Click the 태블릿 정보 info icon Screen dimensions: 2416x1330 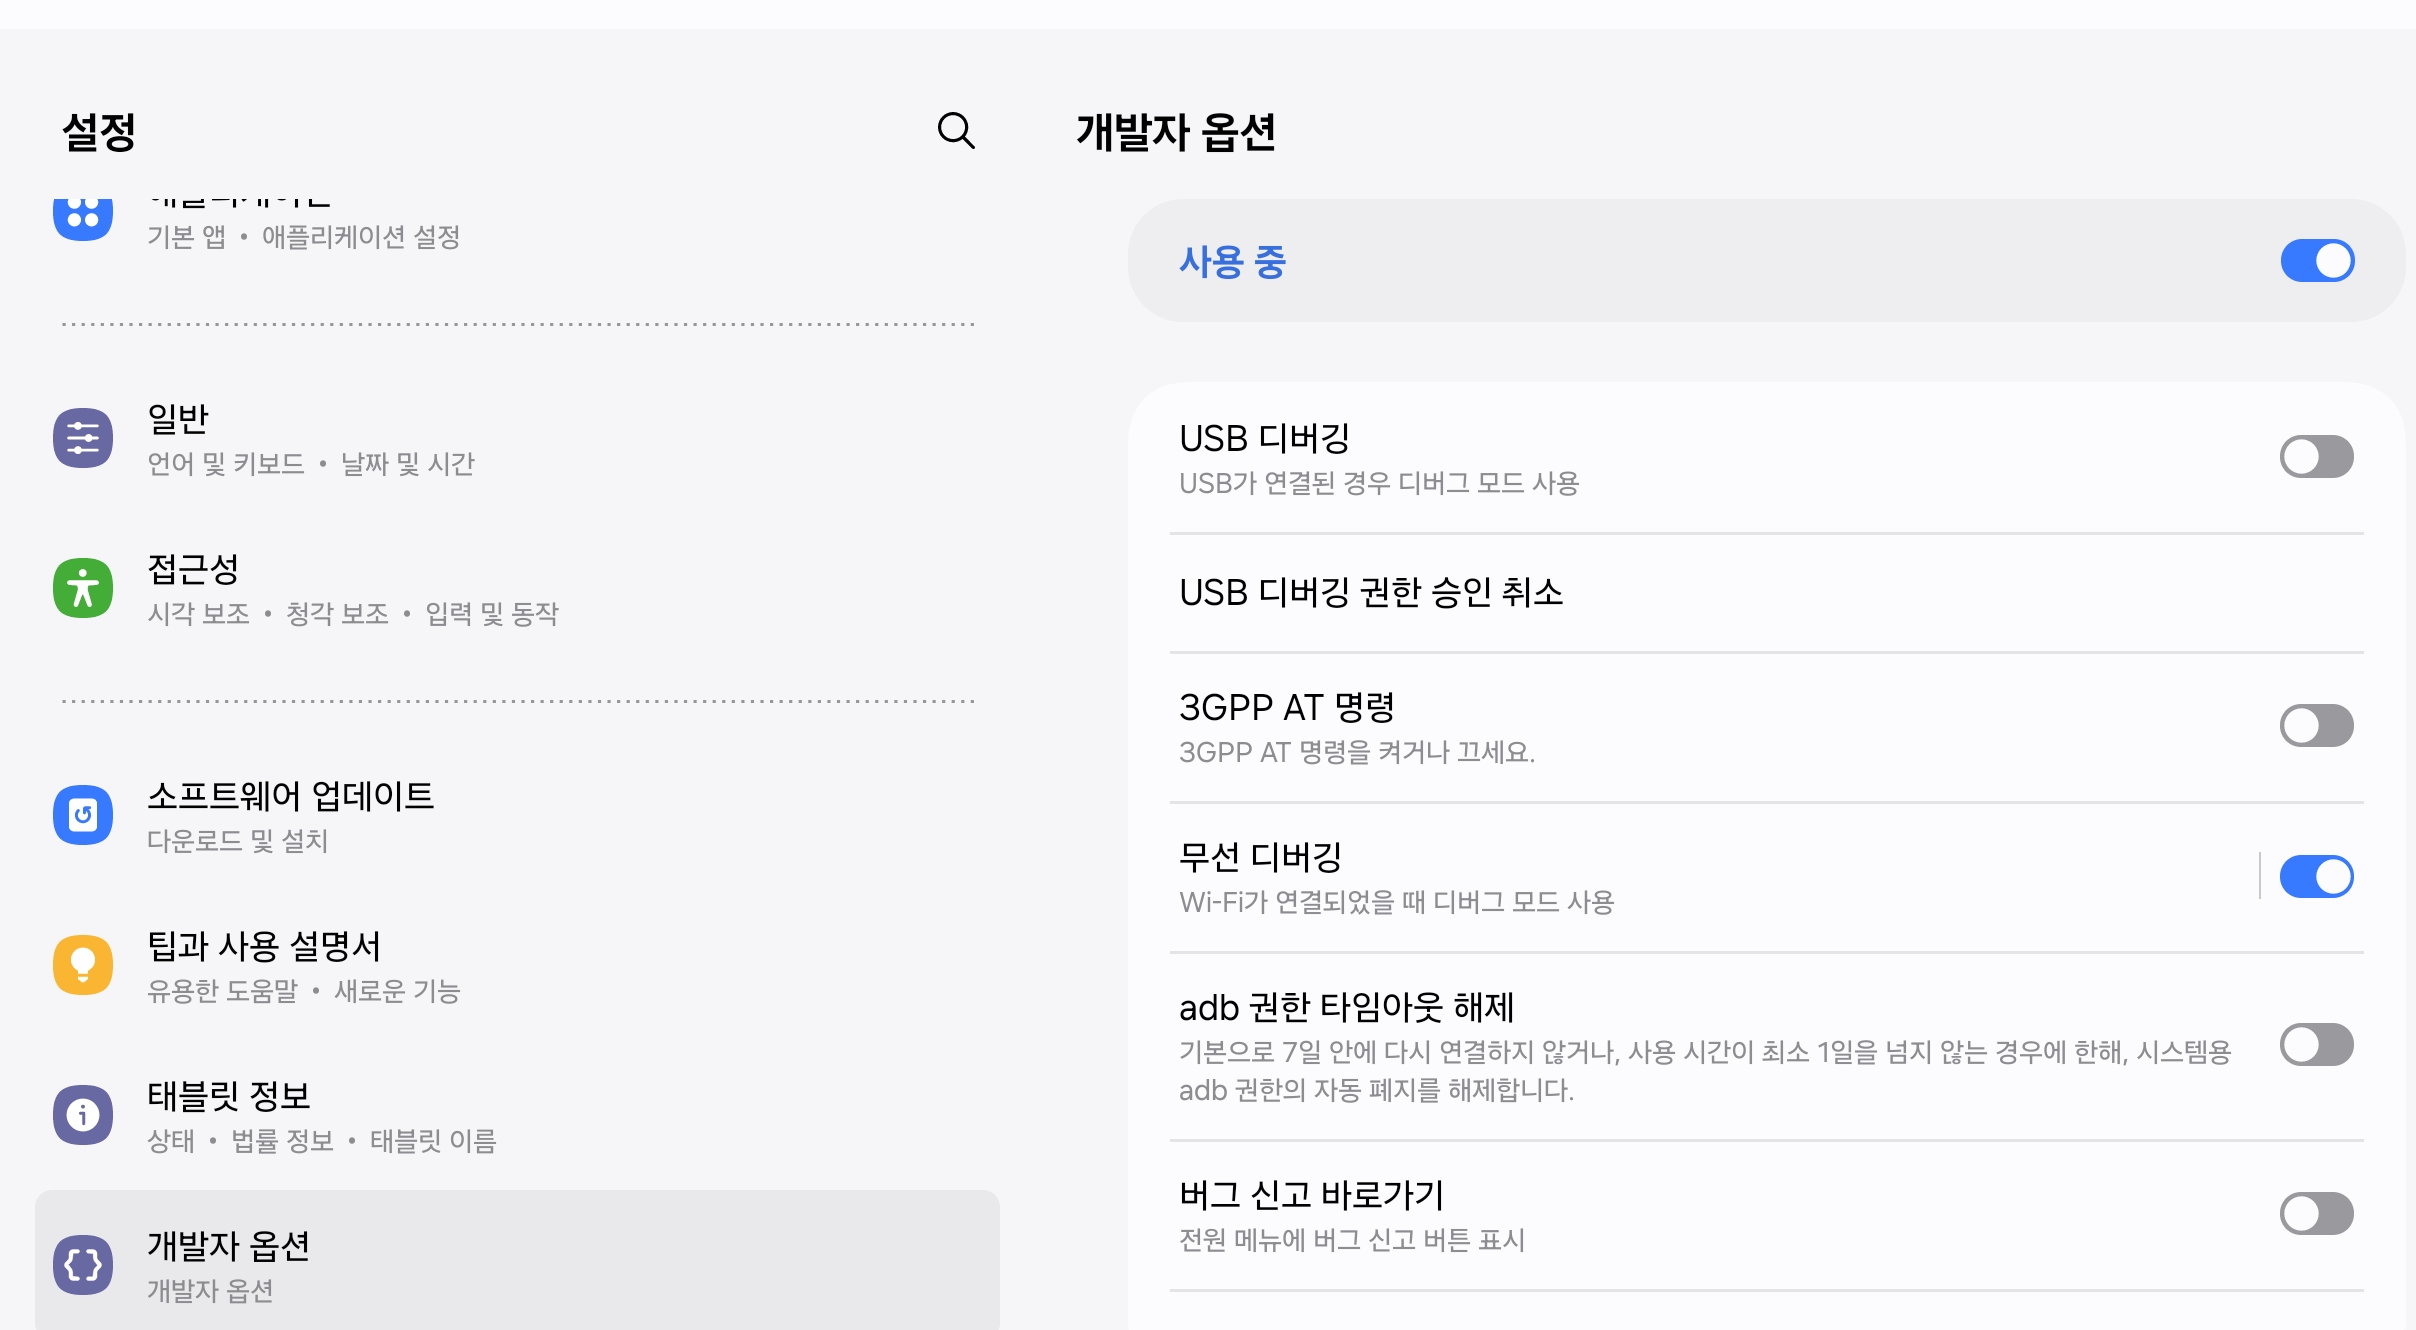point(83,1114)
